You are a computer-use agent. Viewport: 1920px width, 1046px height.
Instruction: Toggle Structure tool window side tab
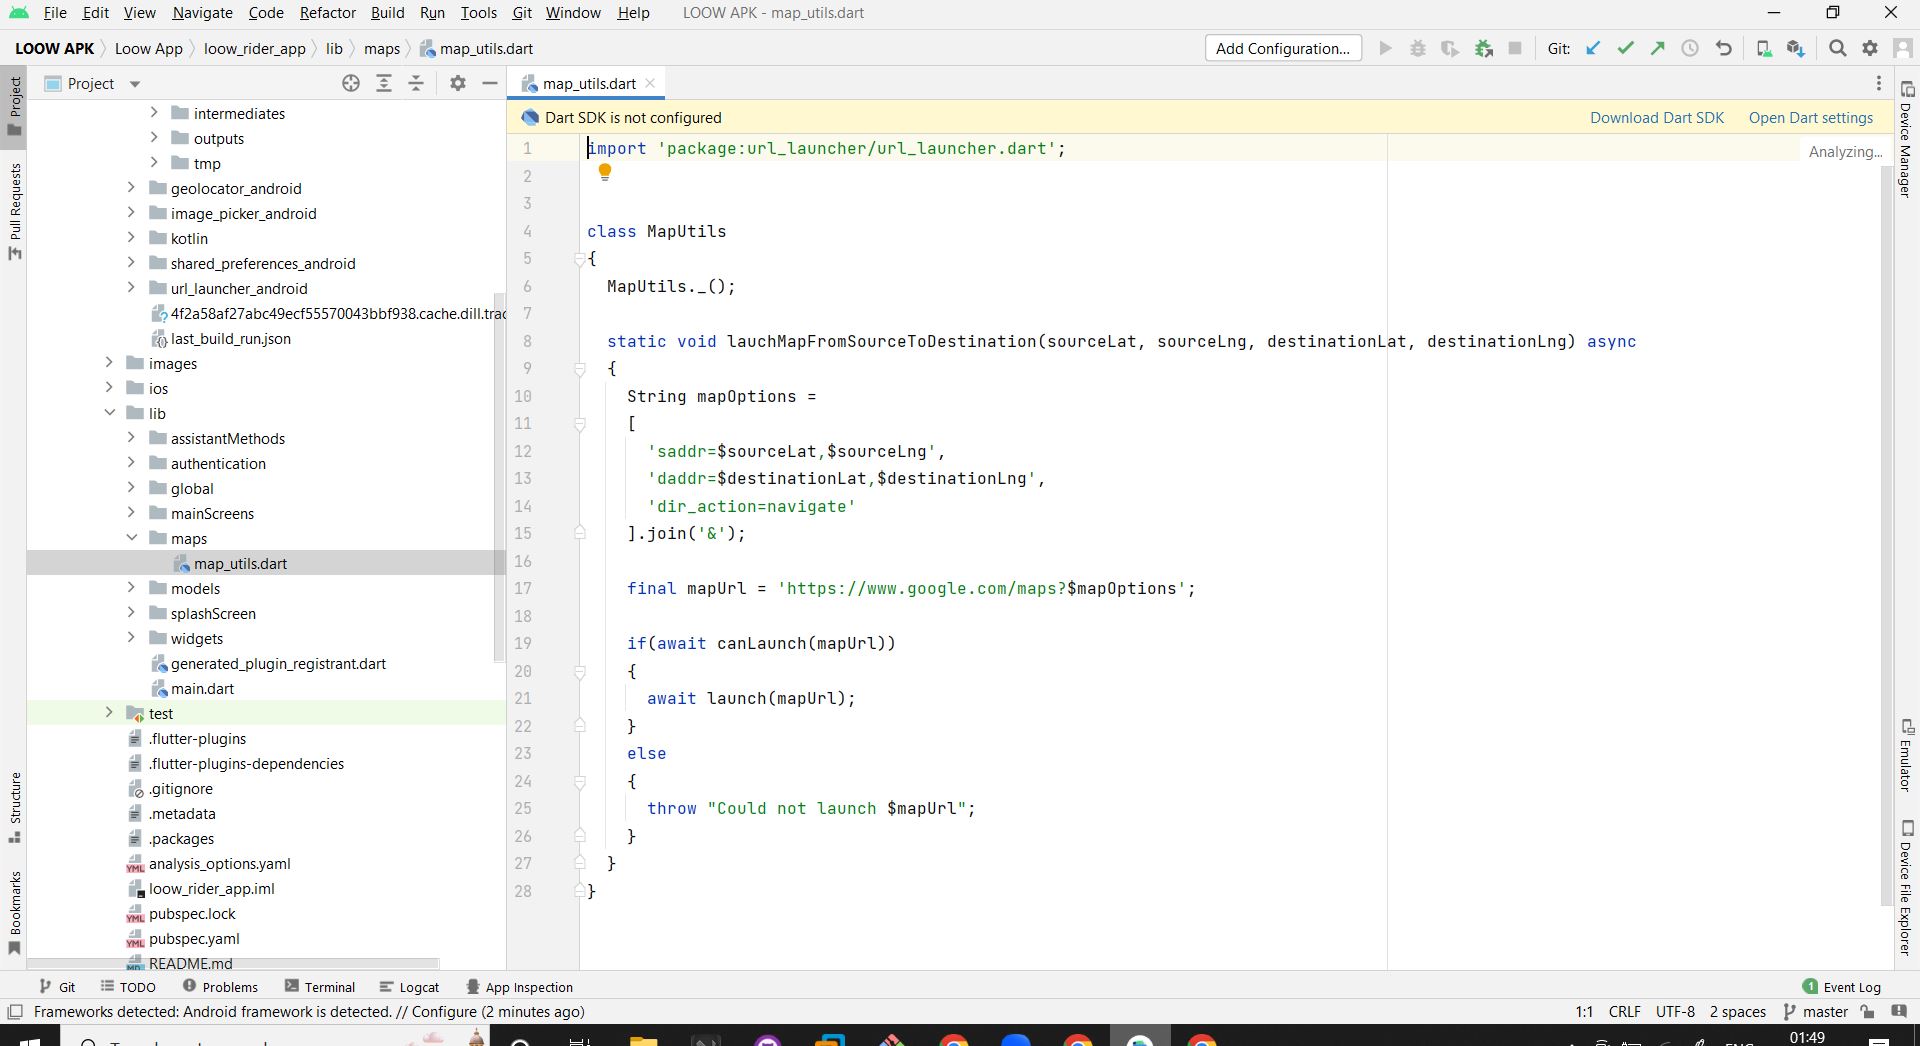tap(14, 808)
